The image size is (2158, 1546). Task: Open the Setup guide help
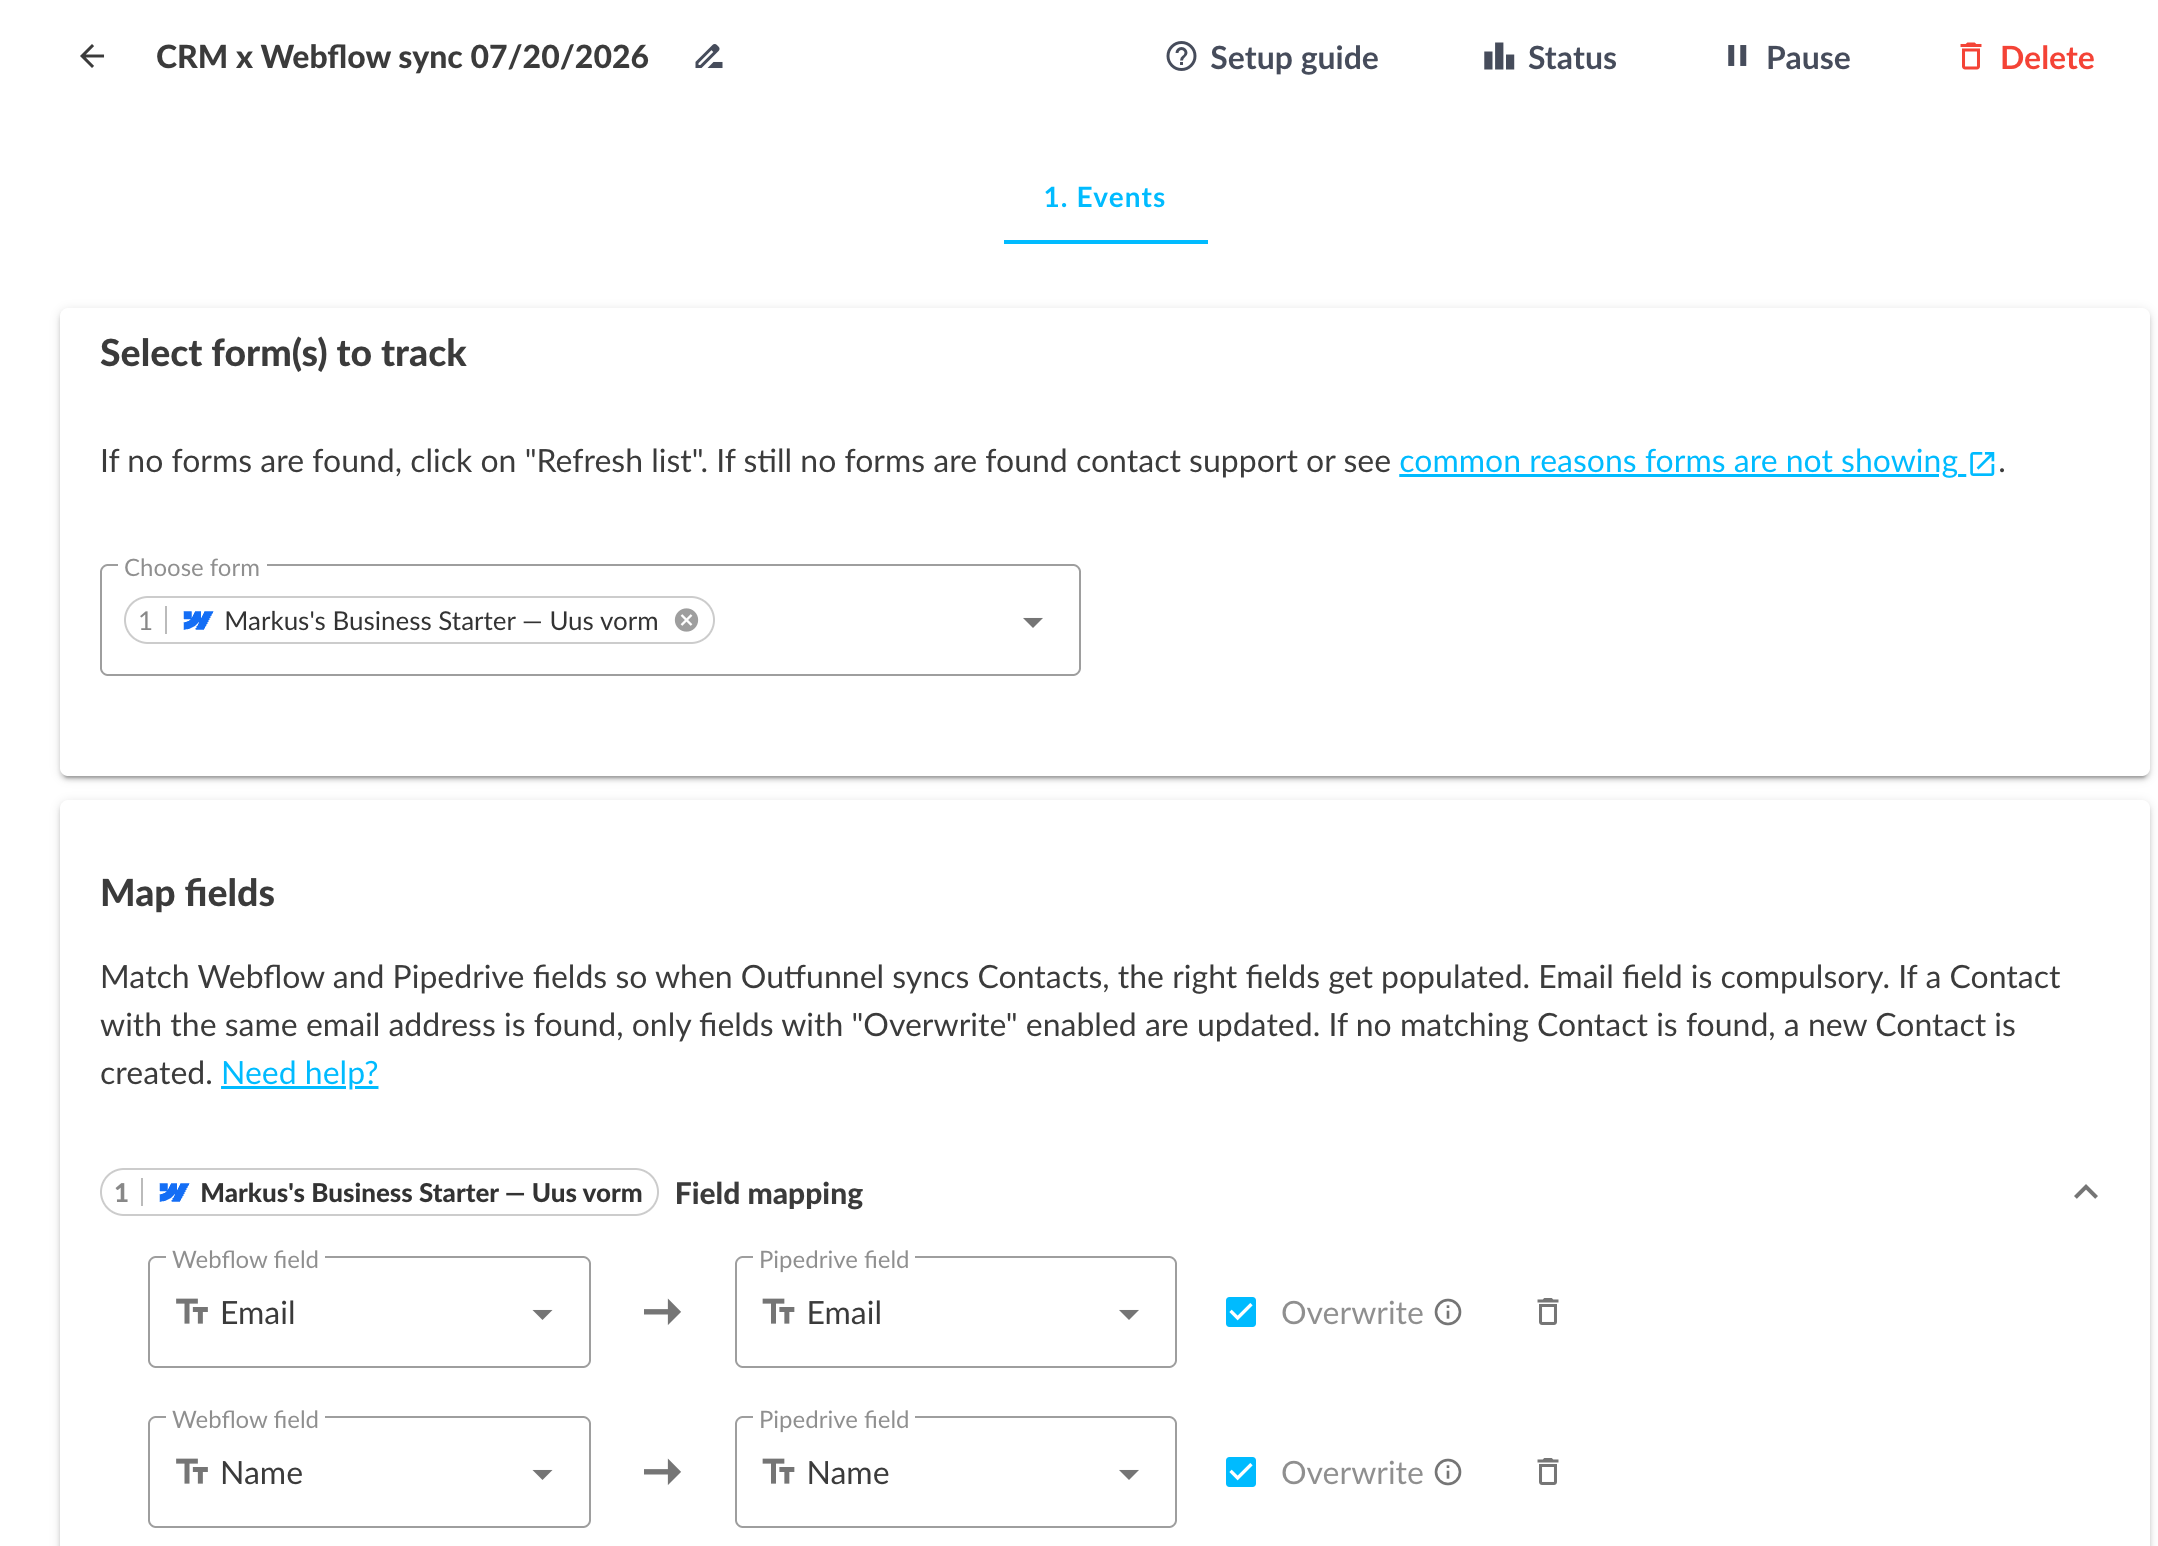(1272, 57)
